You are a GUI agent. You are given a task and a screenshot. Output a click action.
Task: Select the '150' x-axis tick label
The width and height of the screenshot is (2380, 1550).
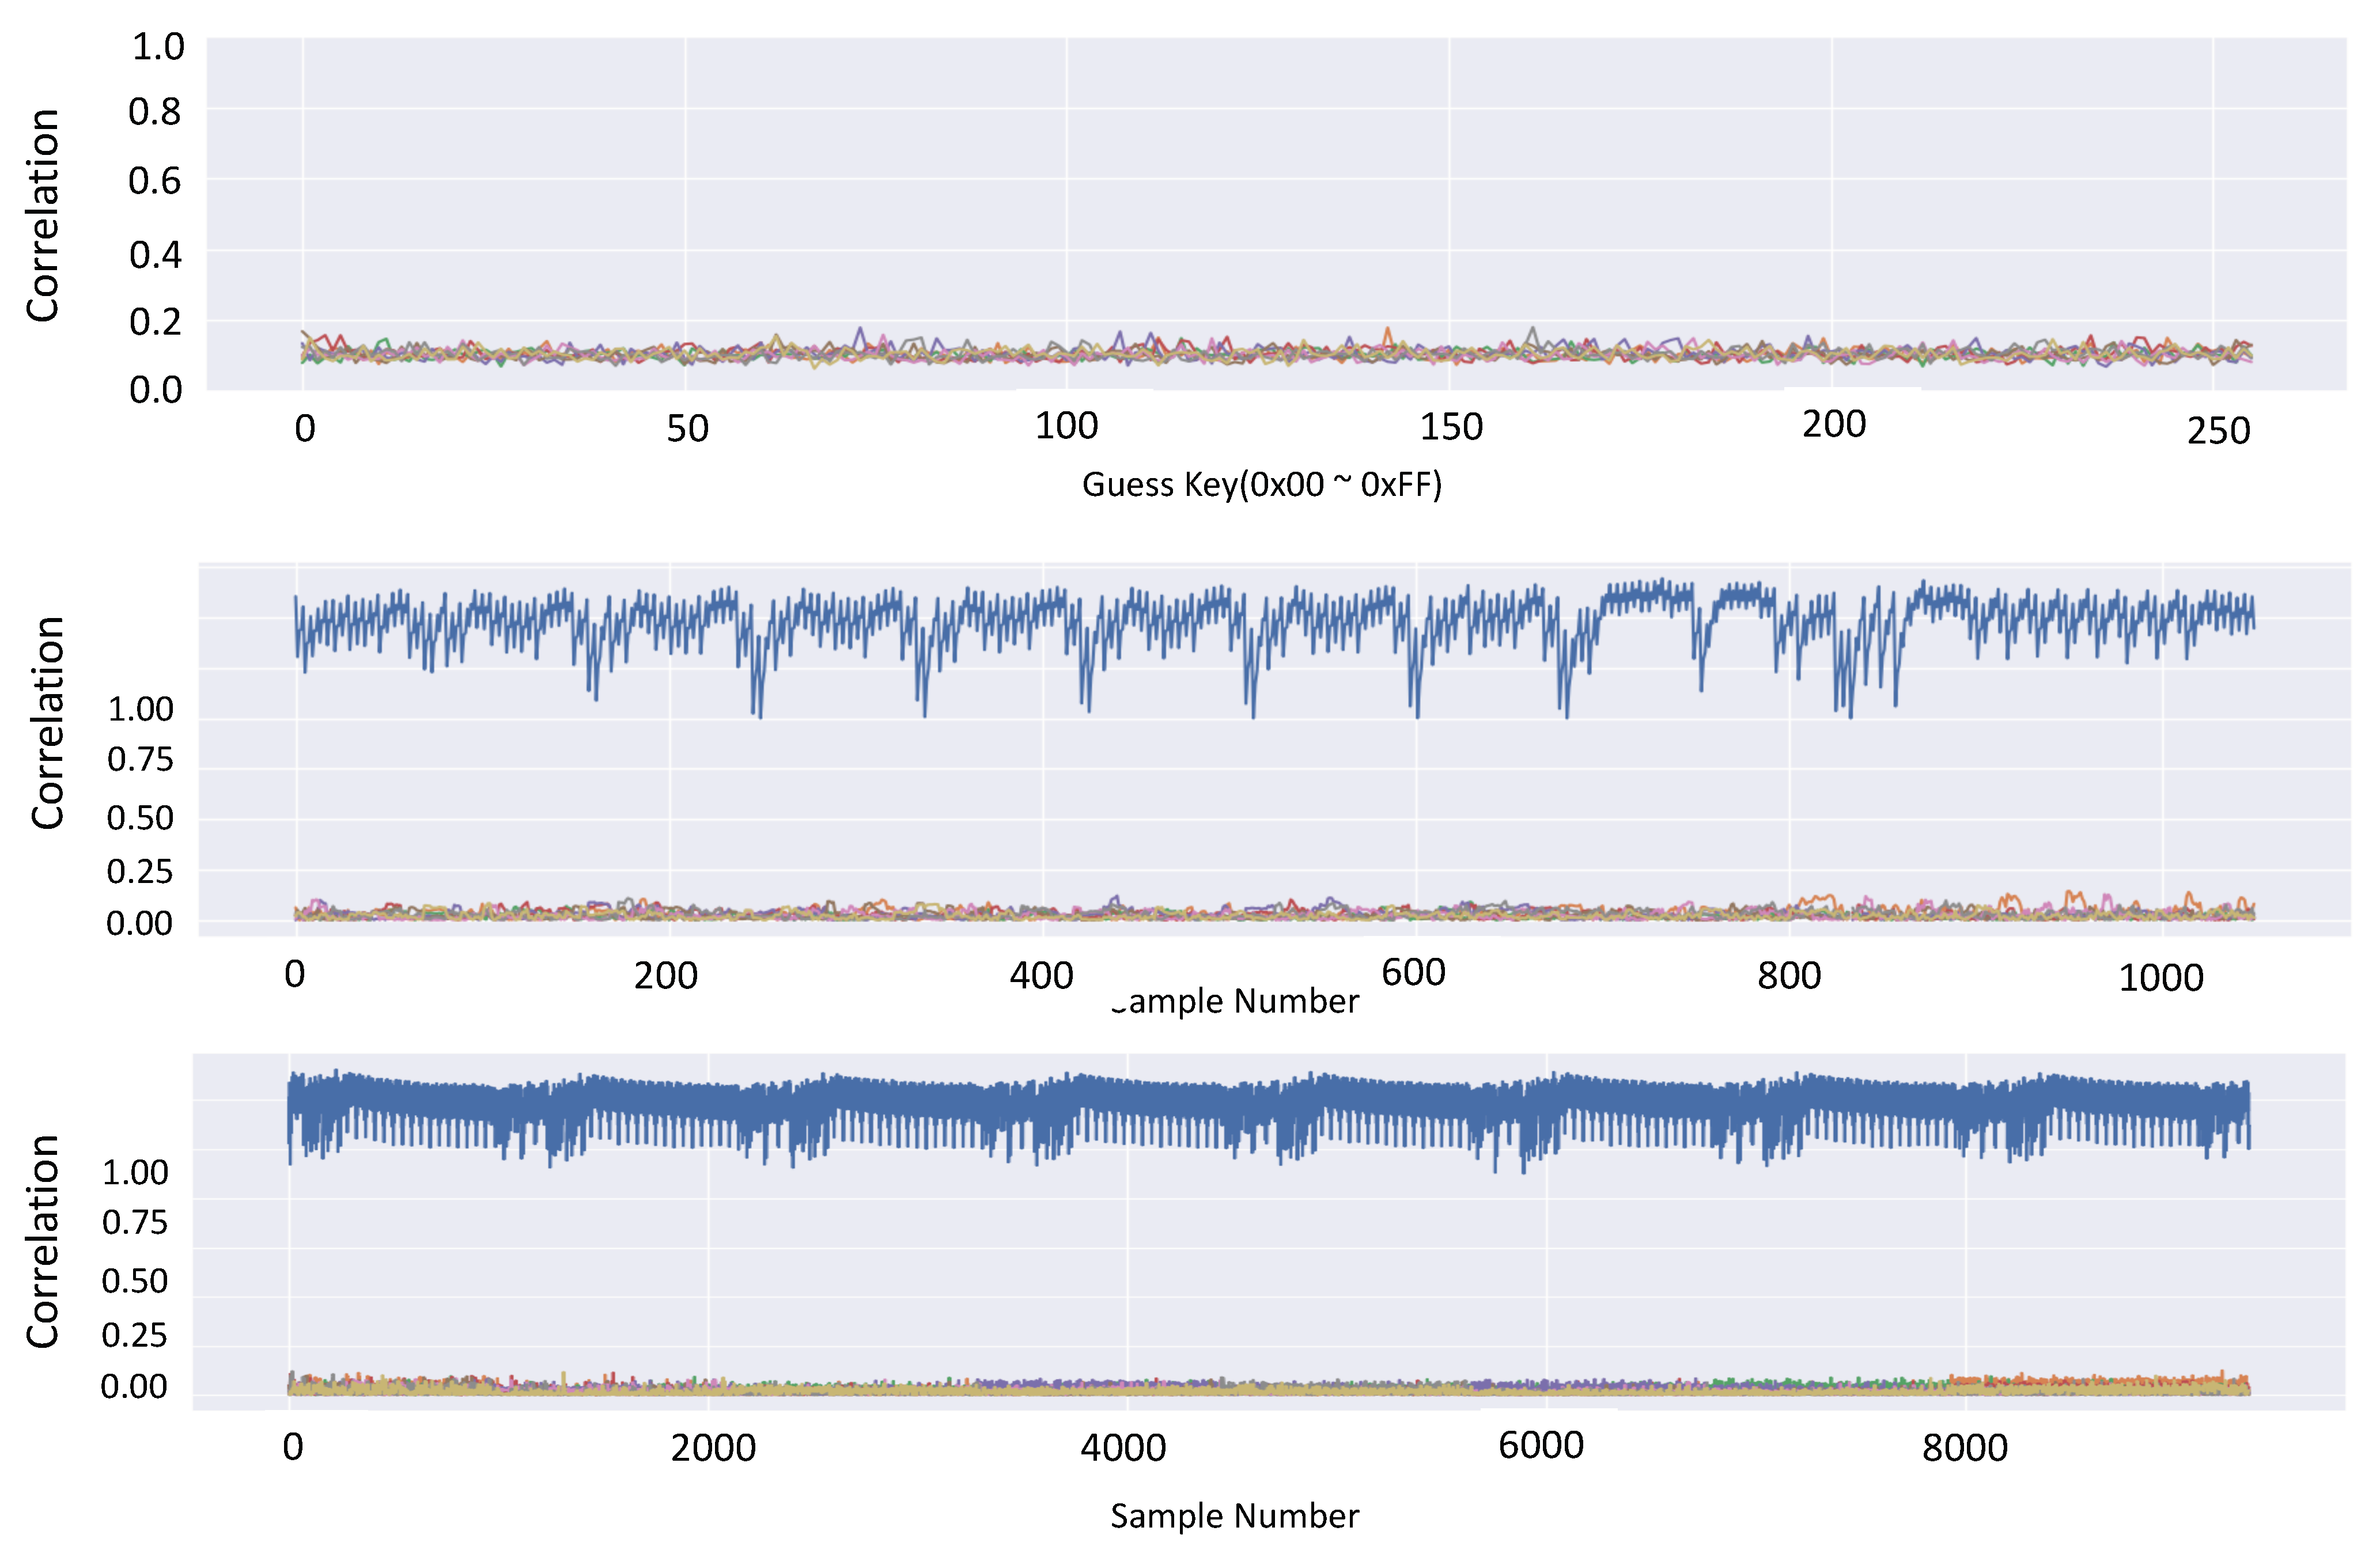coord(1452,427)
